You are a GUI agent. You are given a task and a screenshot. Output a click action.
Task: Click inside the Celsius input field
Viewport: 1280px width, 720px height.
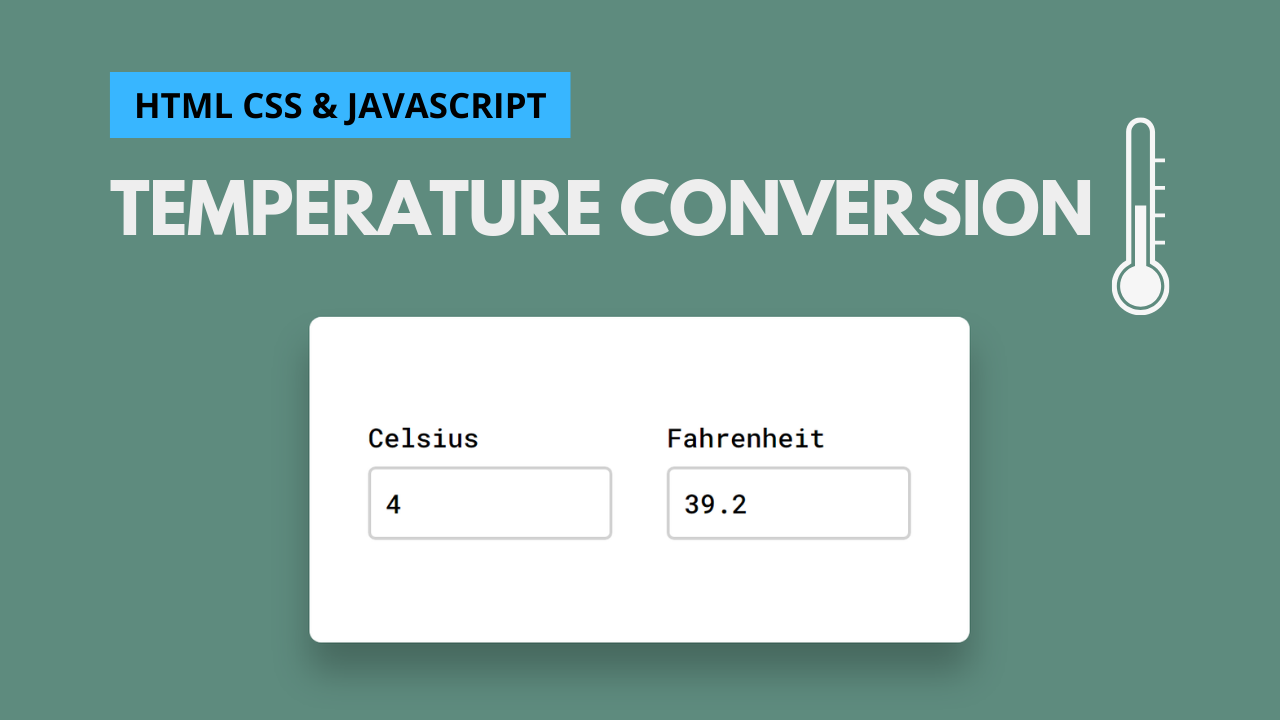click(490, 503)
